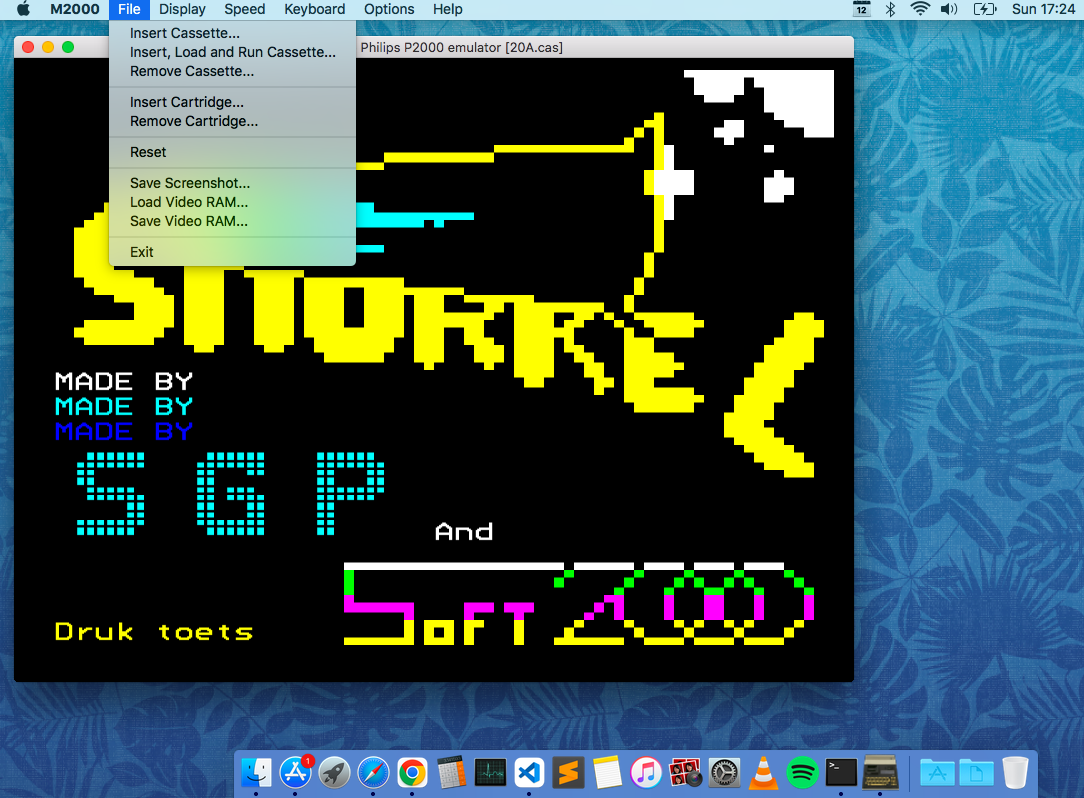This screenshot has width=1084, height=798.
Task: Open Launchpad rocket icon in the dock
Action: tap(335, 772)
